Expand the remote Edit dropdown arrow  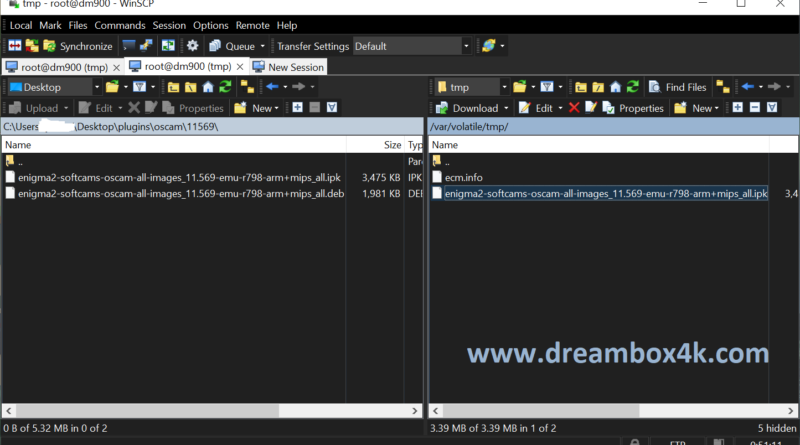coord(560,108)
